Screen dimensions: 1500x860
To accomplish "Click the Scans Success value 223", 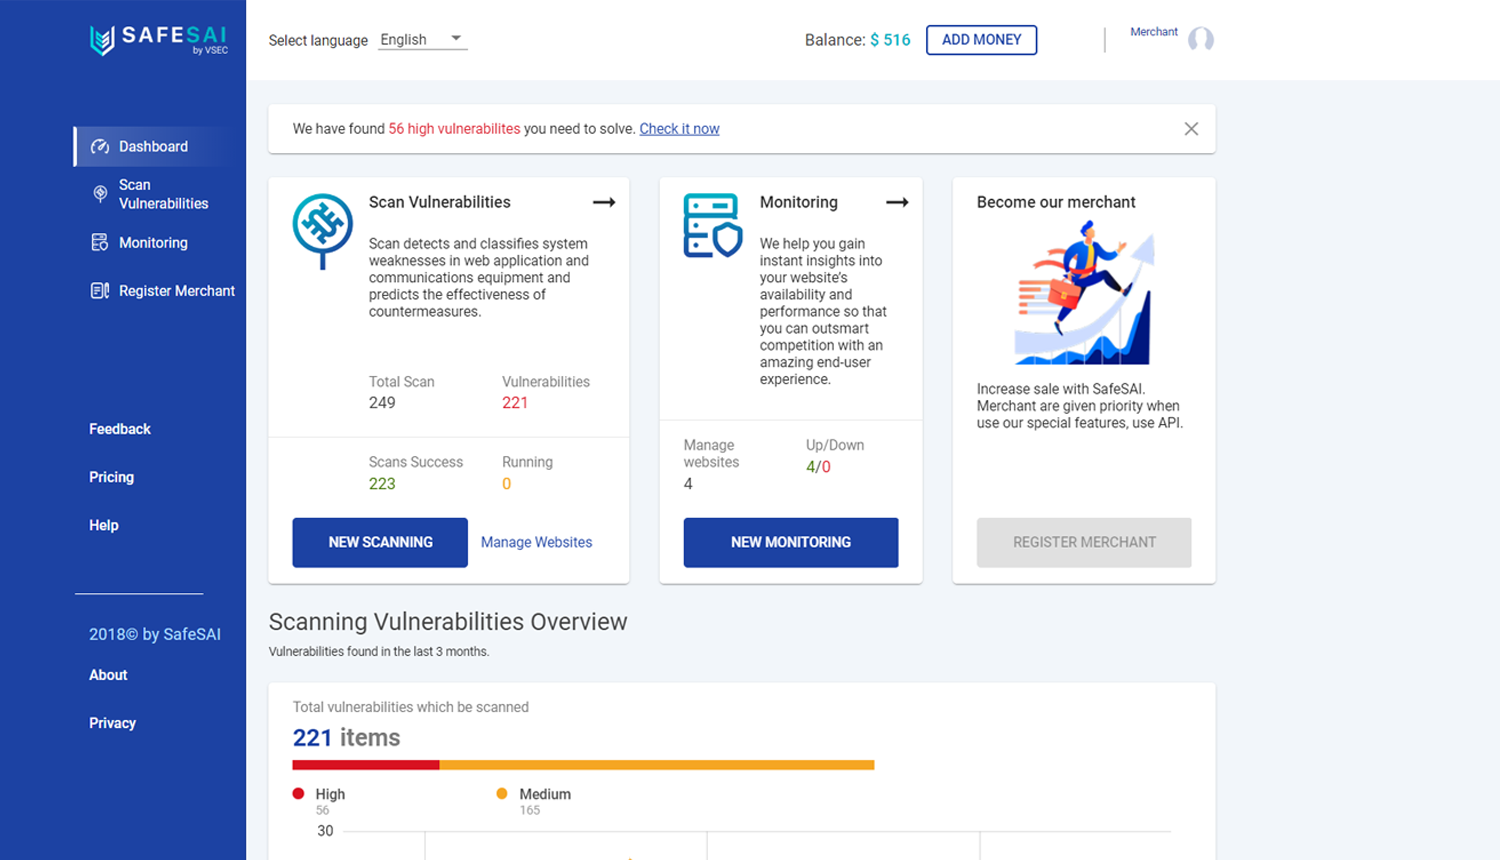I will (382, 484).
